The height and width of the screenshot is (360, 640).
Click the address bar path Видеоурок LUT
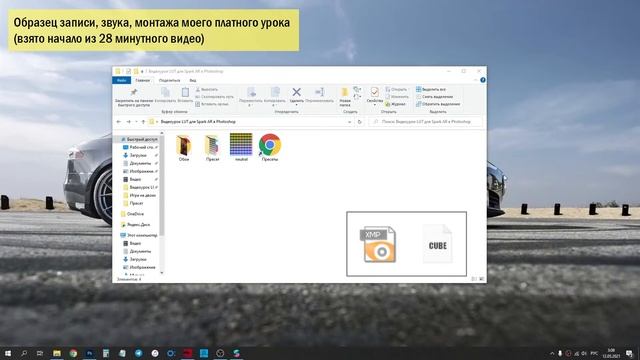[198, 122]
